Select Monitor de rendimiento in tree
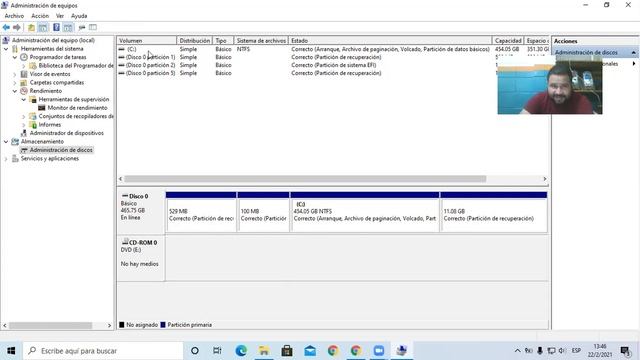Screen dimensions: 640x360 click(77, 108)
